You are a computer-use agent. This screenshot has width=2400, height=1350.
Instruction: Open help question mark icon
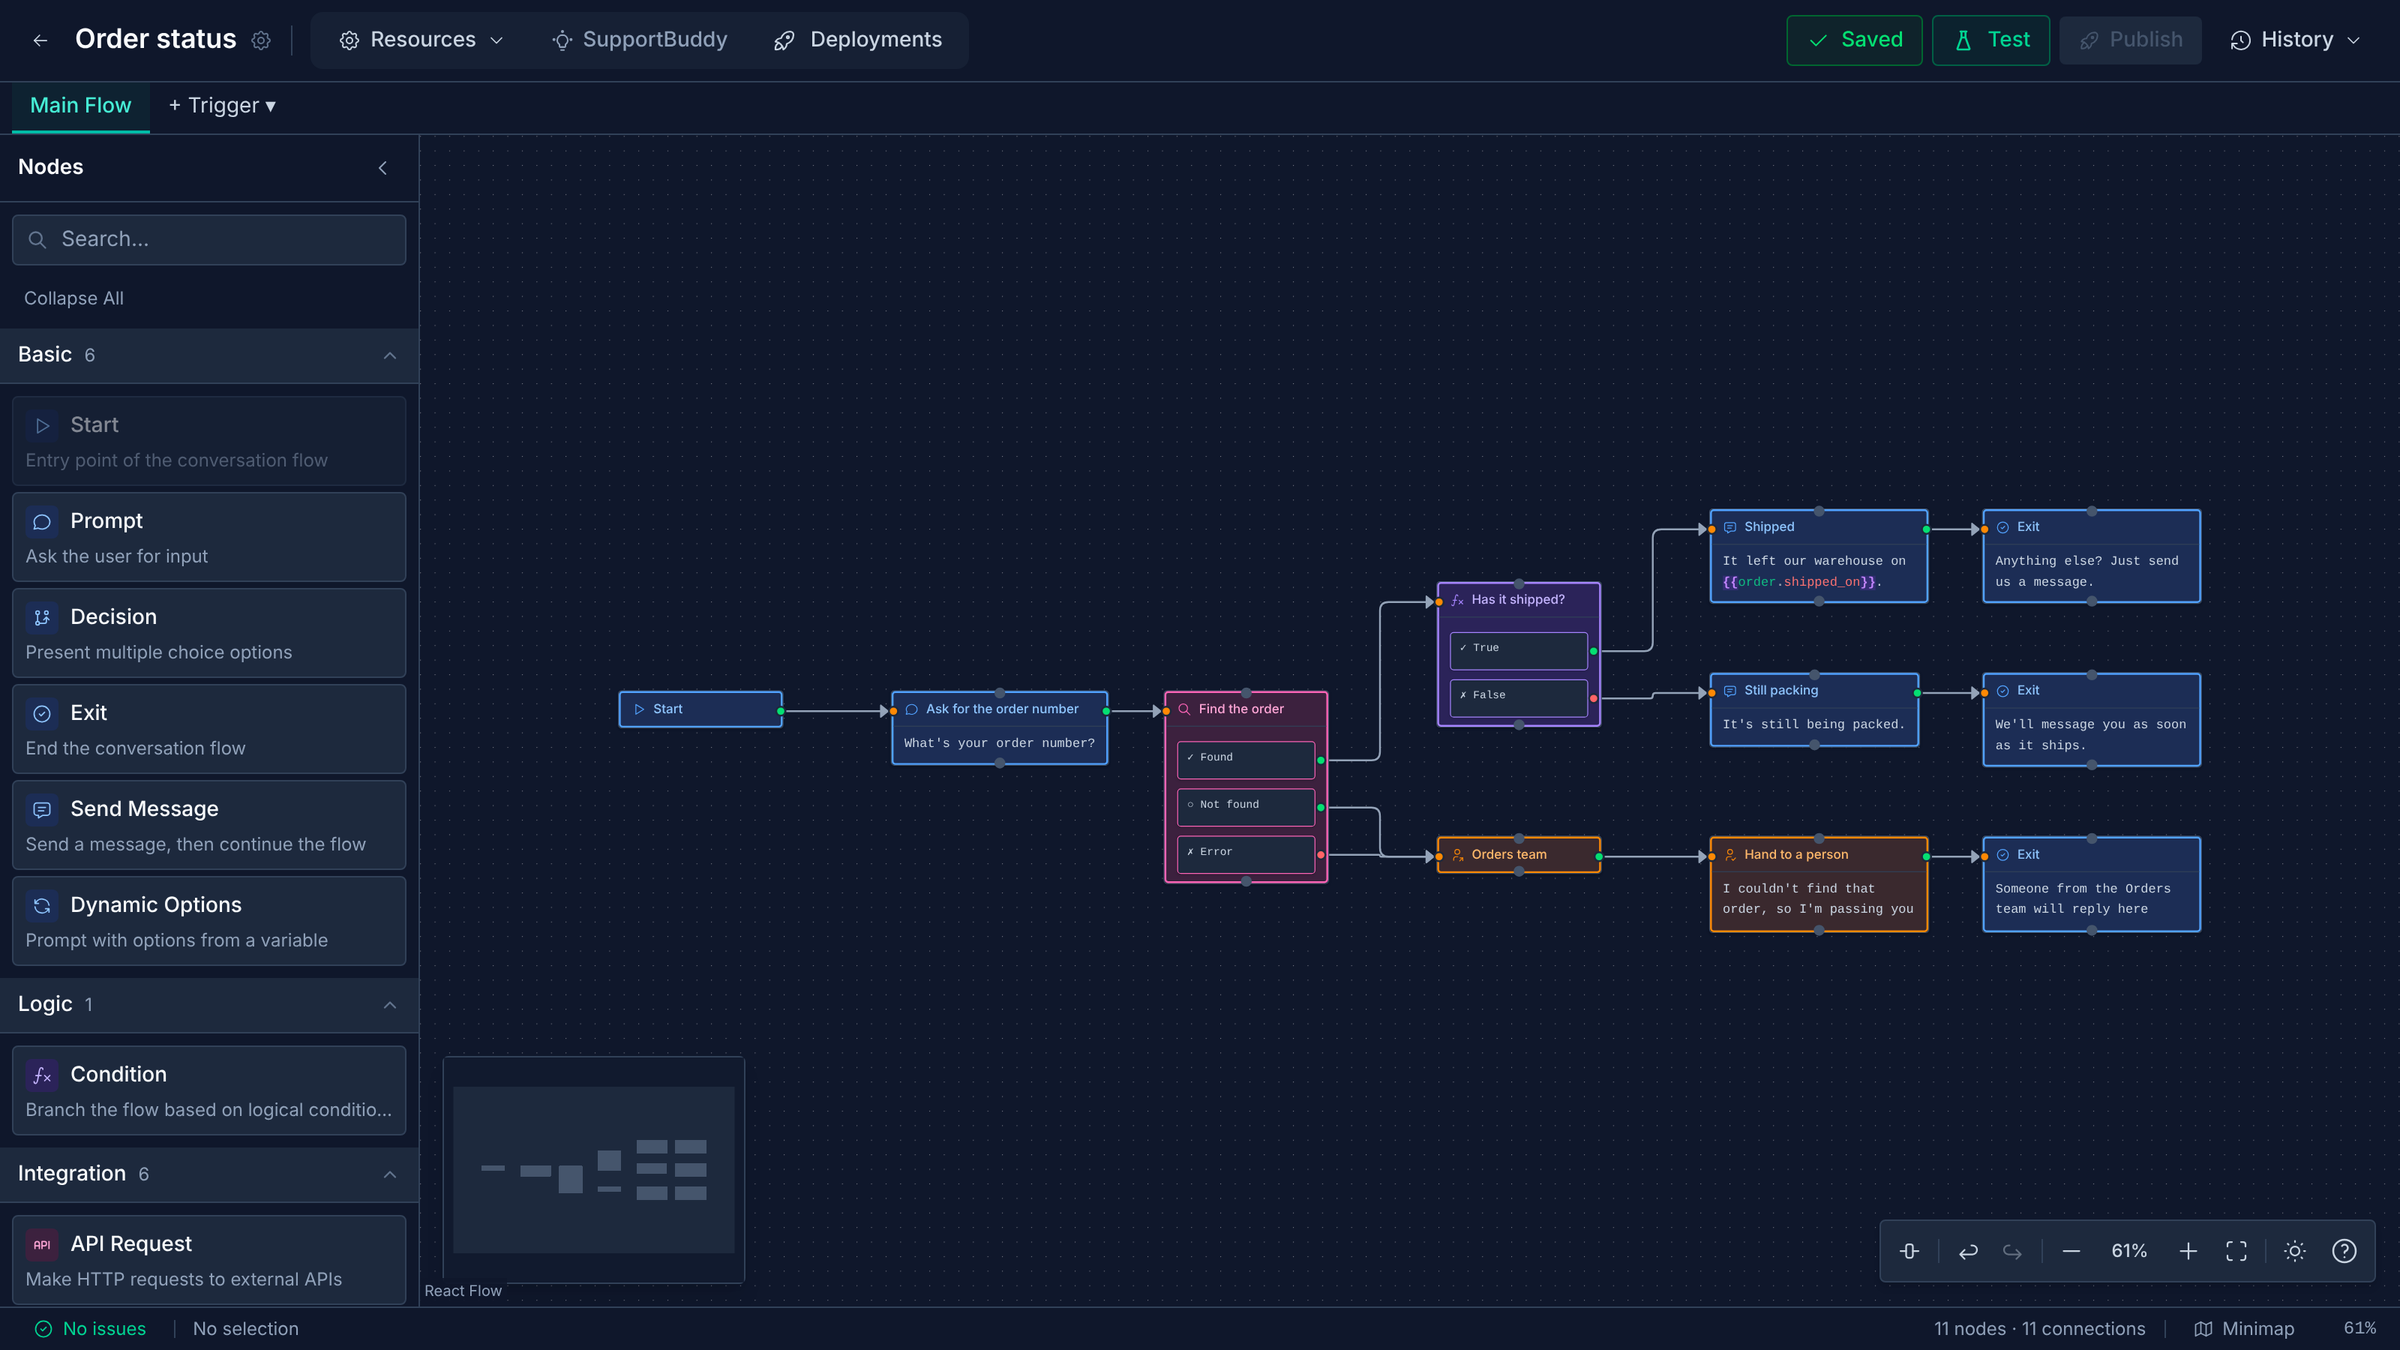point(2344,1251)
